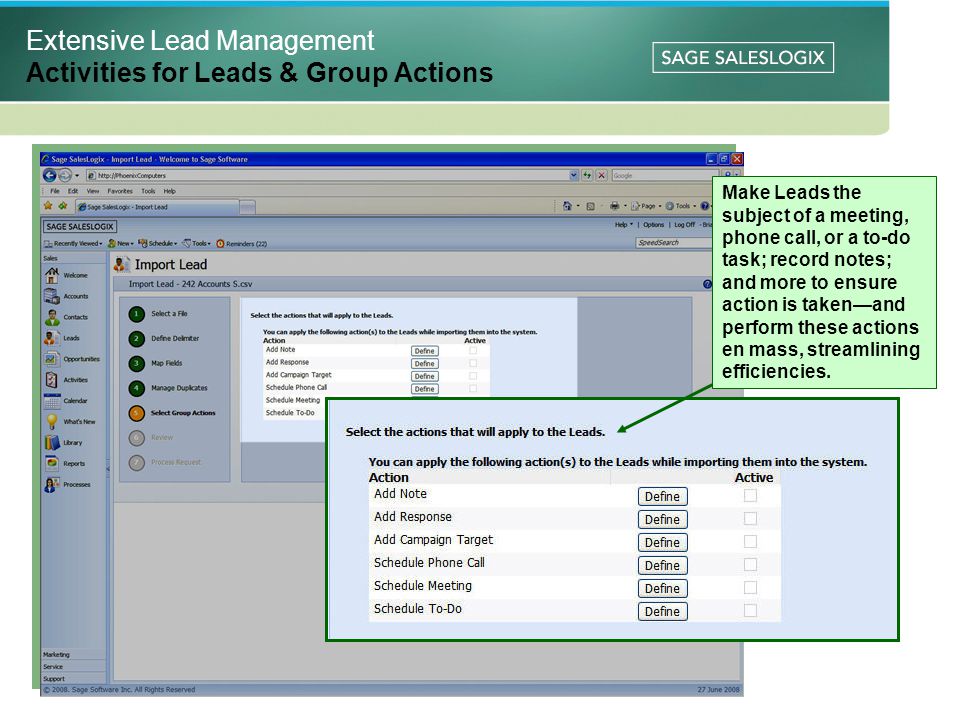Open the Opportunities chart icon
This screenshot has height=720, width=960.
(52, 359)
